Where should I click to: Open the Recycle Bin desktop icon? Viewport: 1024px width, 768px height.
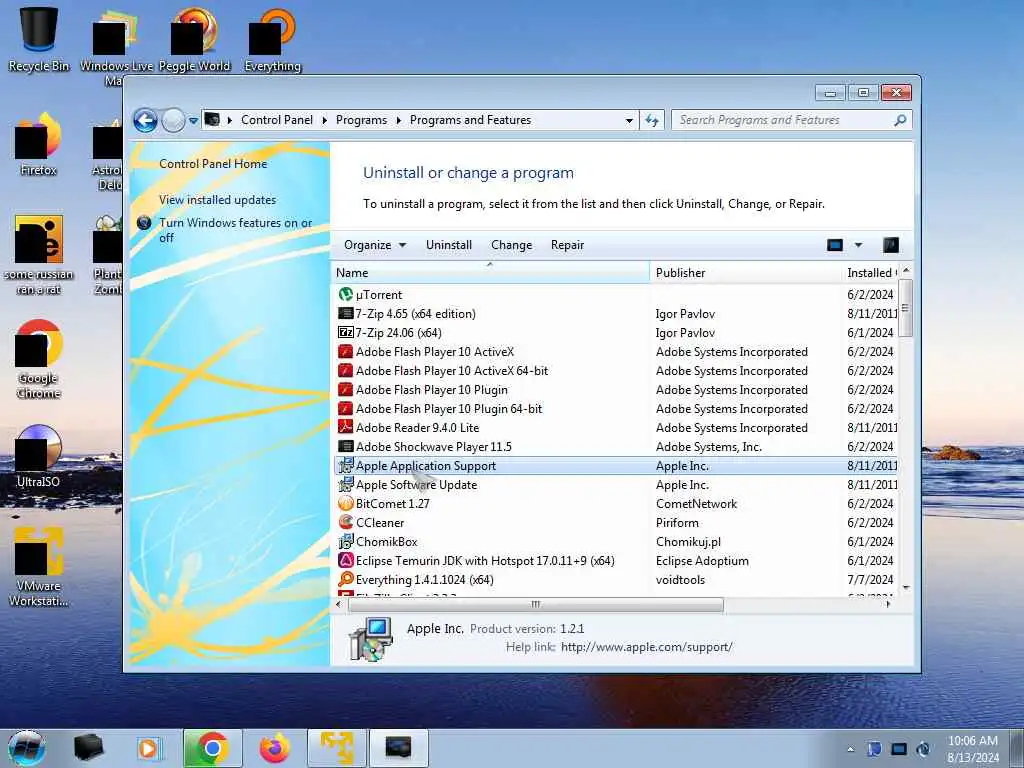click(39, 38)
